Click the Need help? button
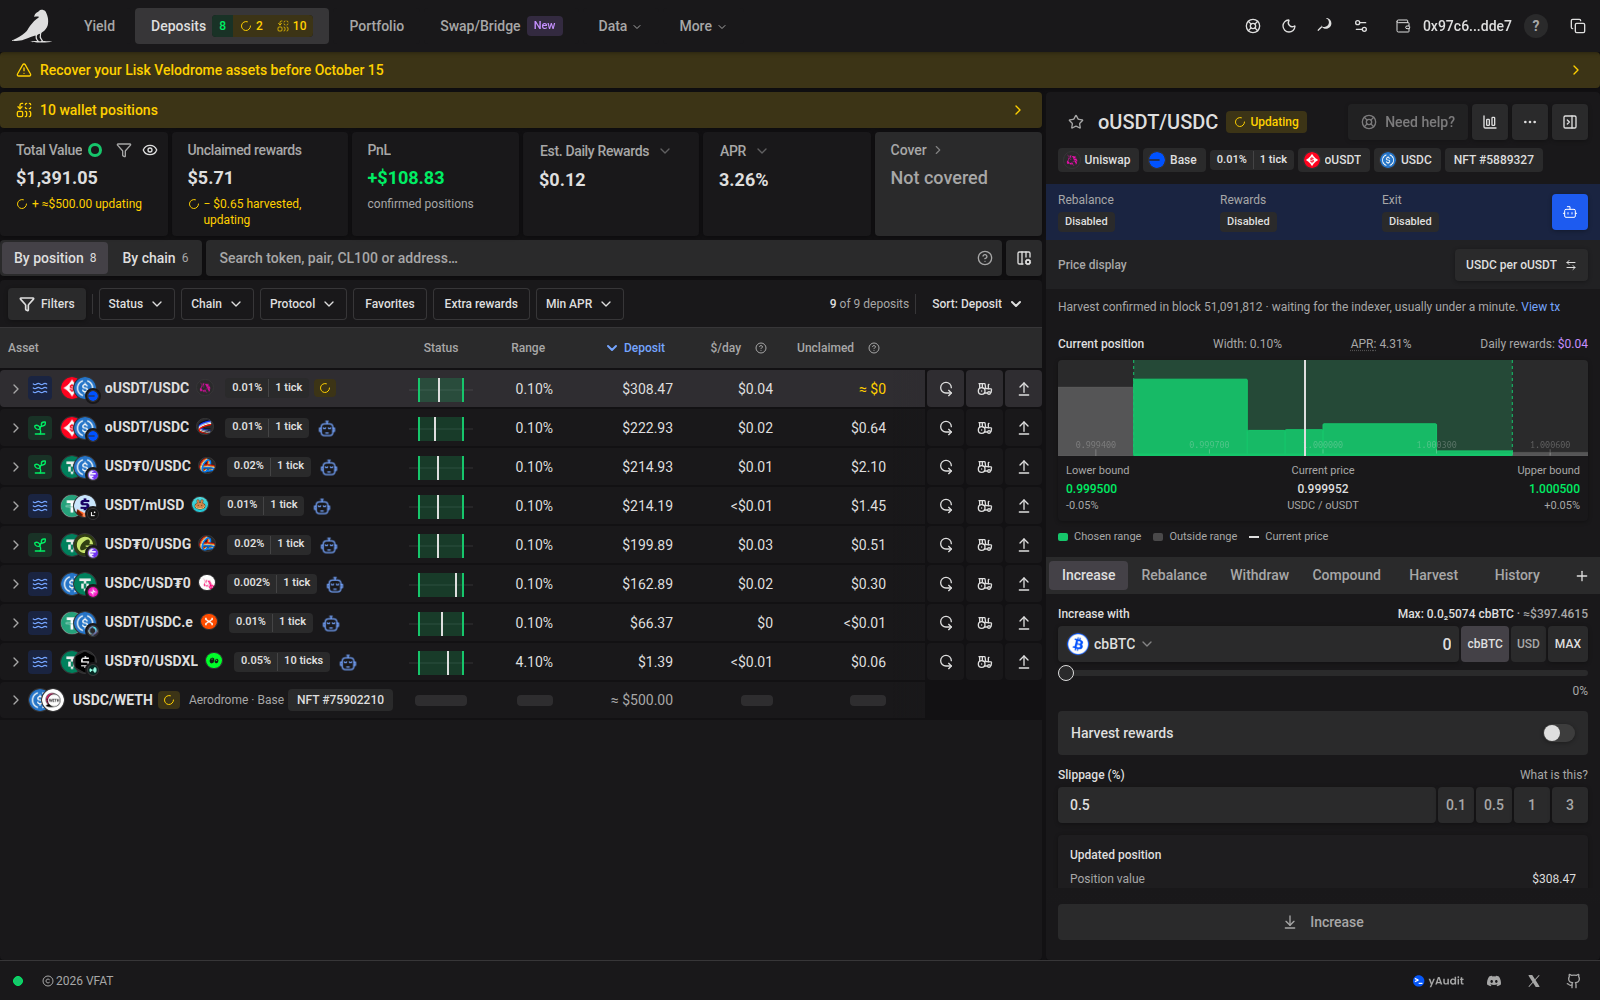This screenshot has width=1600, height=1000. [x=1408, y=122]
